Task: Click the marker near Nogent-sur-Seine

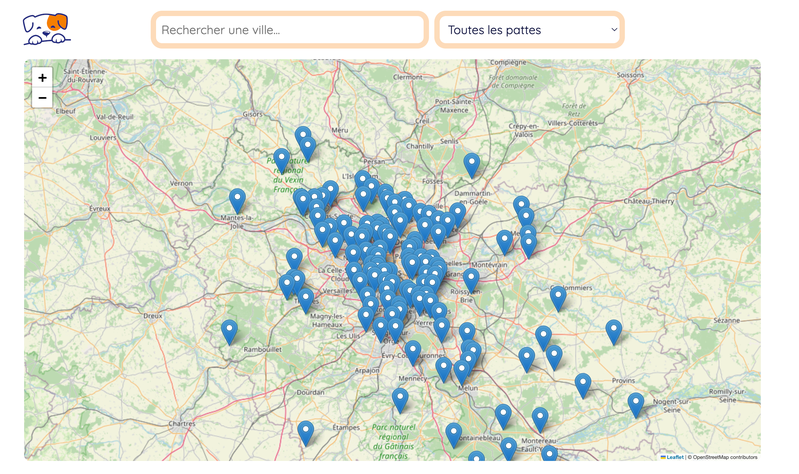Action: pos(635,405)
